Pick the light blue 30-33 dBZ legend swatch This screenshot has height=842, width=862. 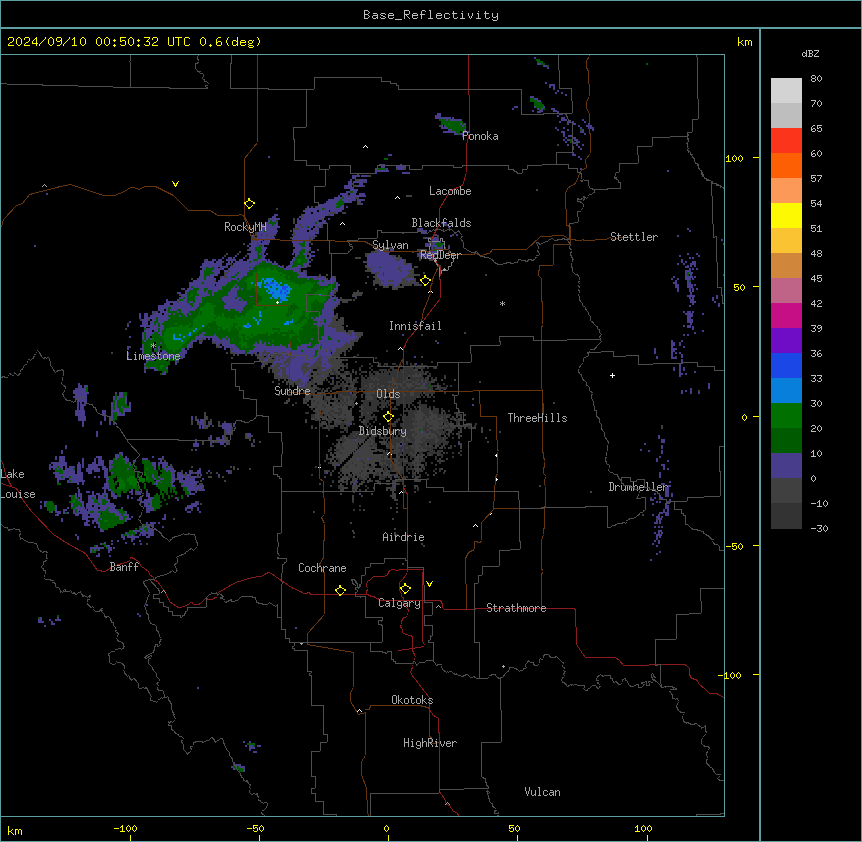pos(786,390)
